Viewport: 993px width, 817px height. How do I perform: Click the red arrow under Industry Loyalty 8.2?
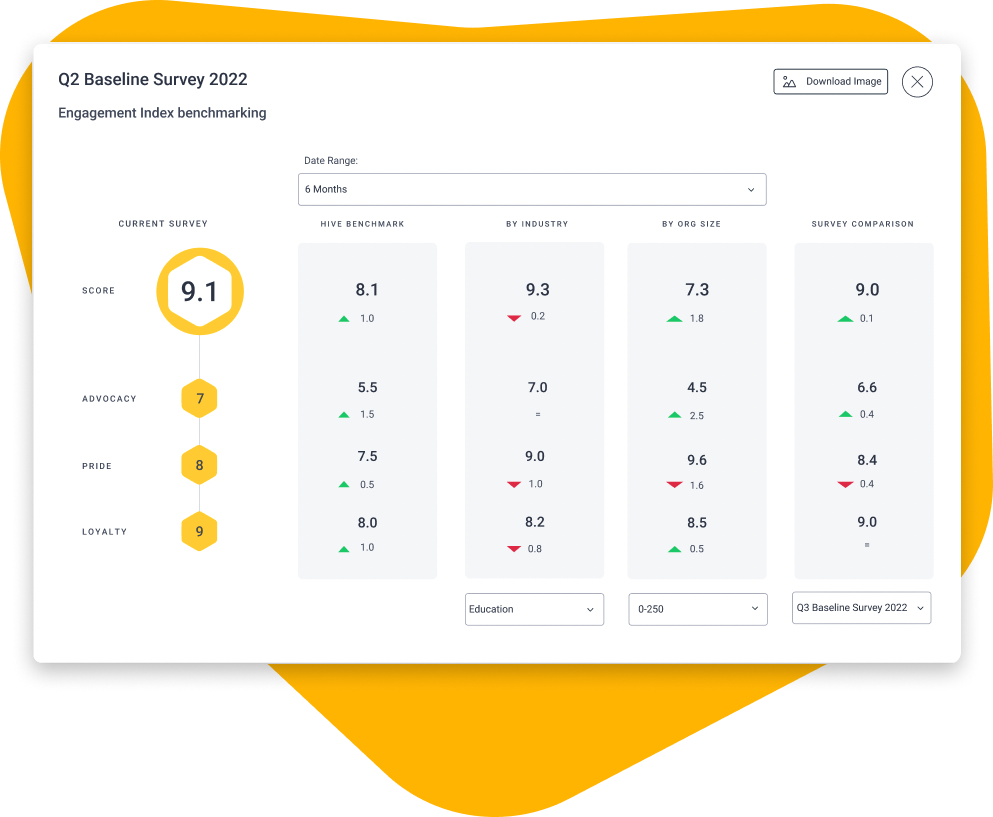click(x=513, y=549)
